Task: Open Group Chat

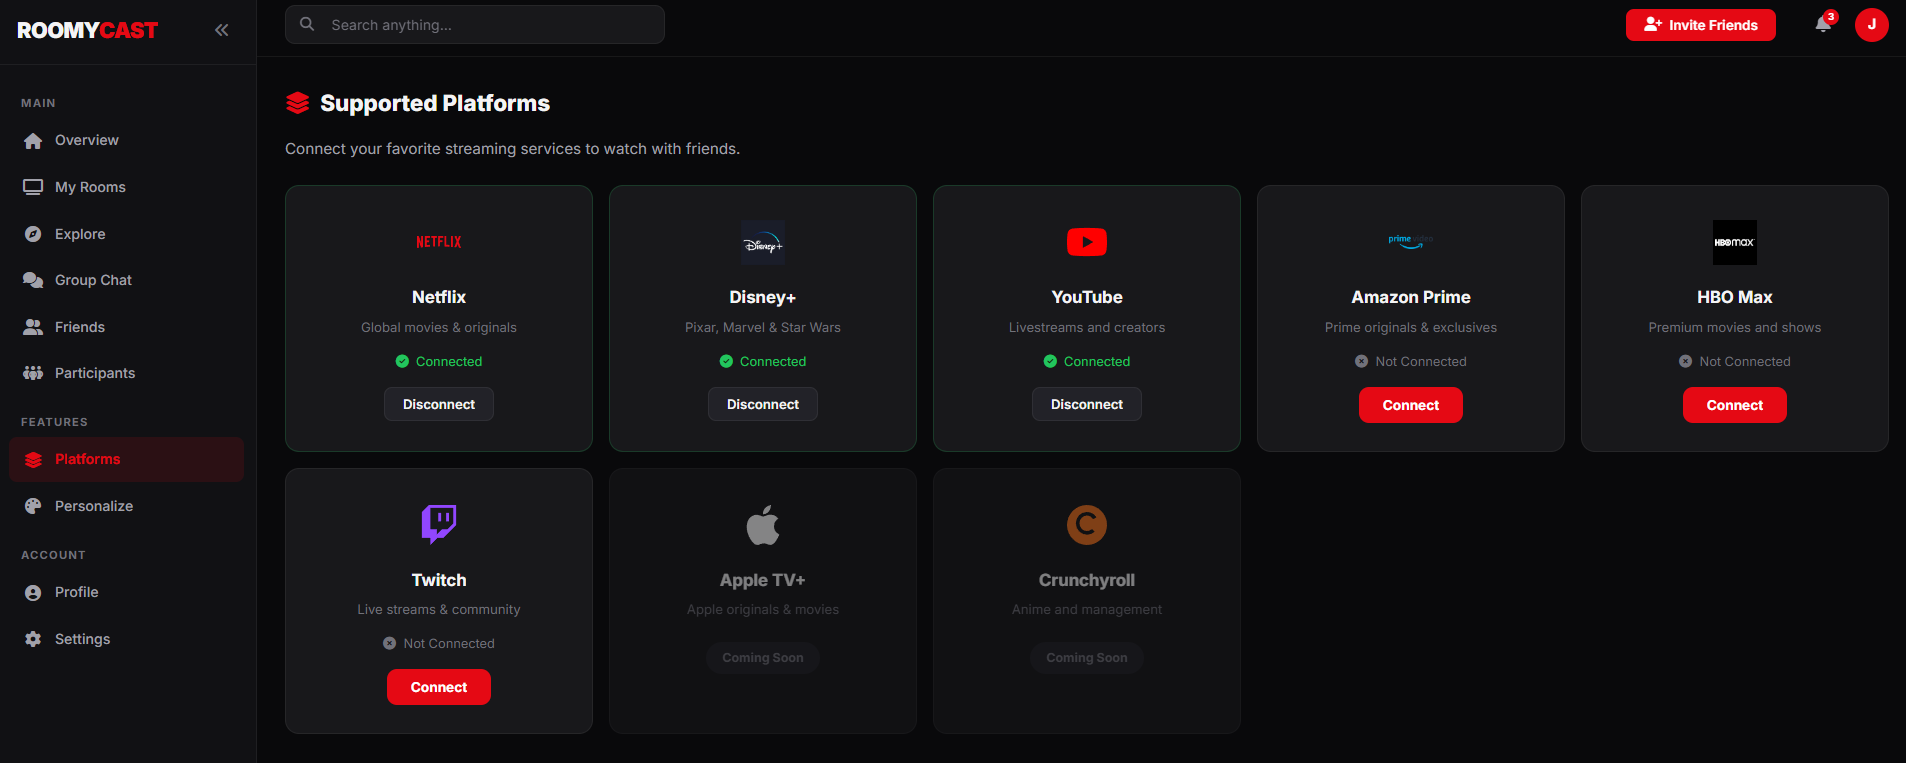Action: click(126, 280)
